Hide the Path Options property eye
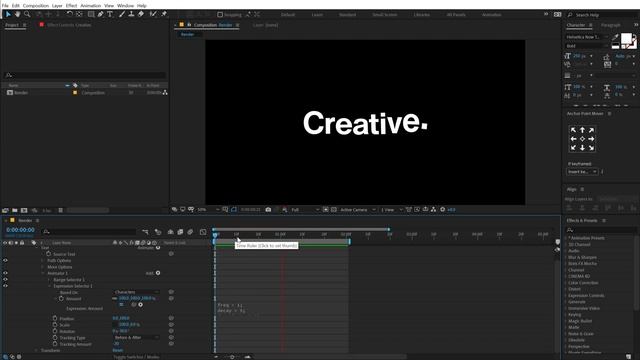The image size is (640, 360). pos(5,260)
